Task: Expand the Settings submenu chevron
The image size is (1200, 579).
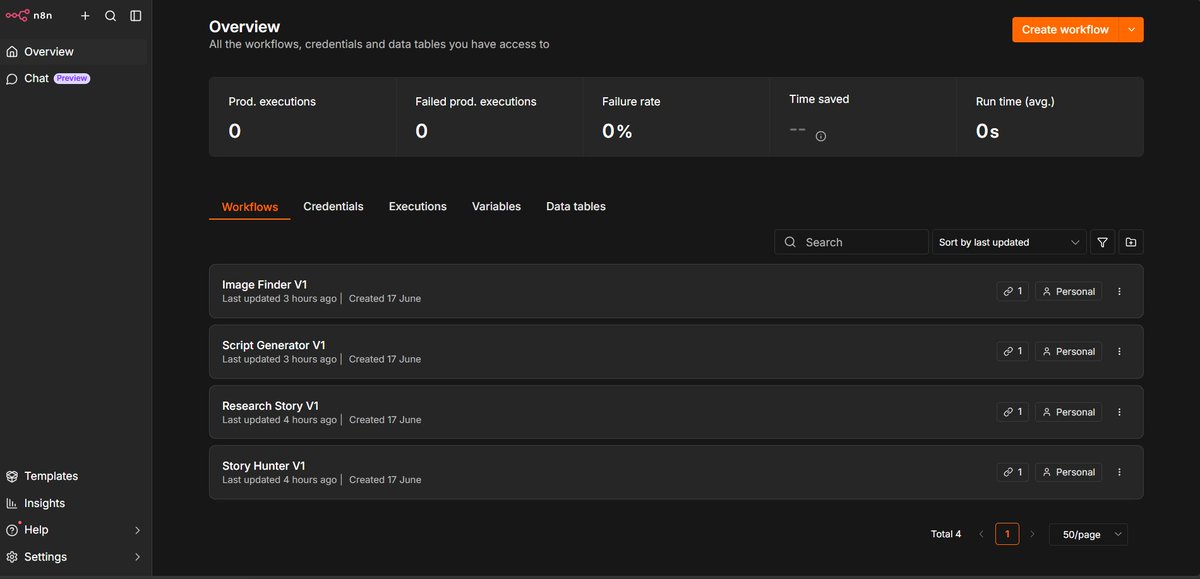Action: click(x=137, y=557)
